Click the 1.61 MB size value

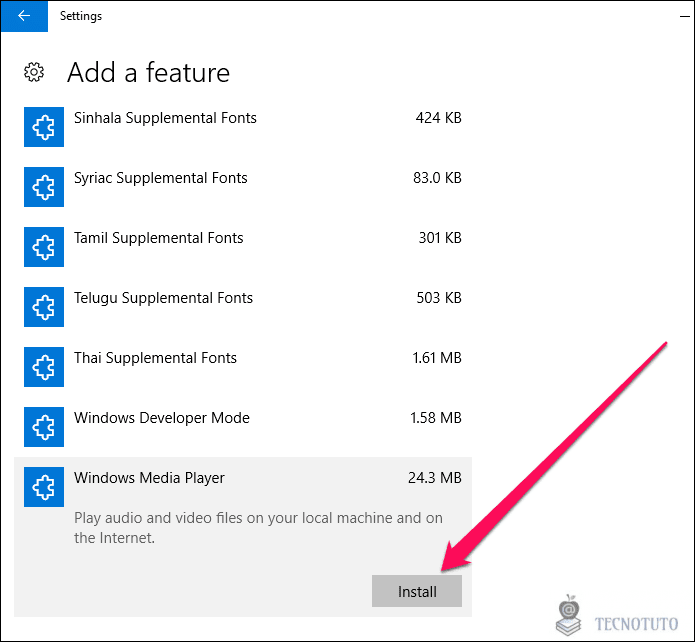click(437, 358)
